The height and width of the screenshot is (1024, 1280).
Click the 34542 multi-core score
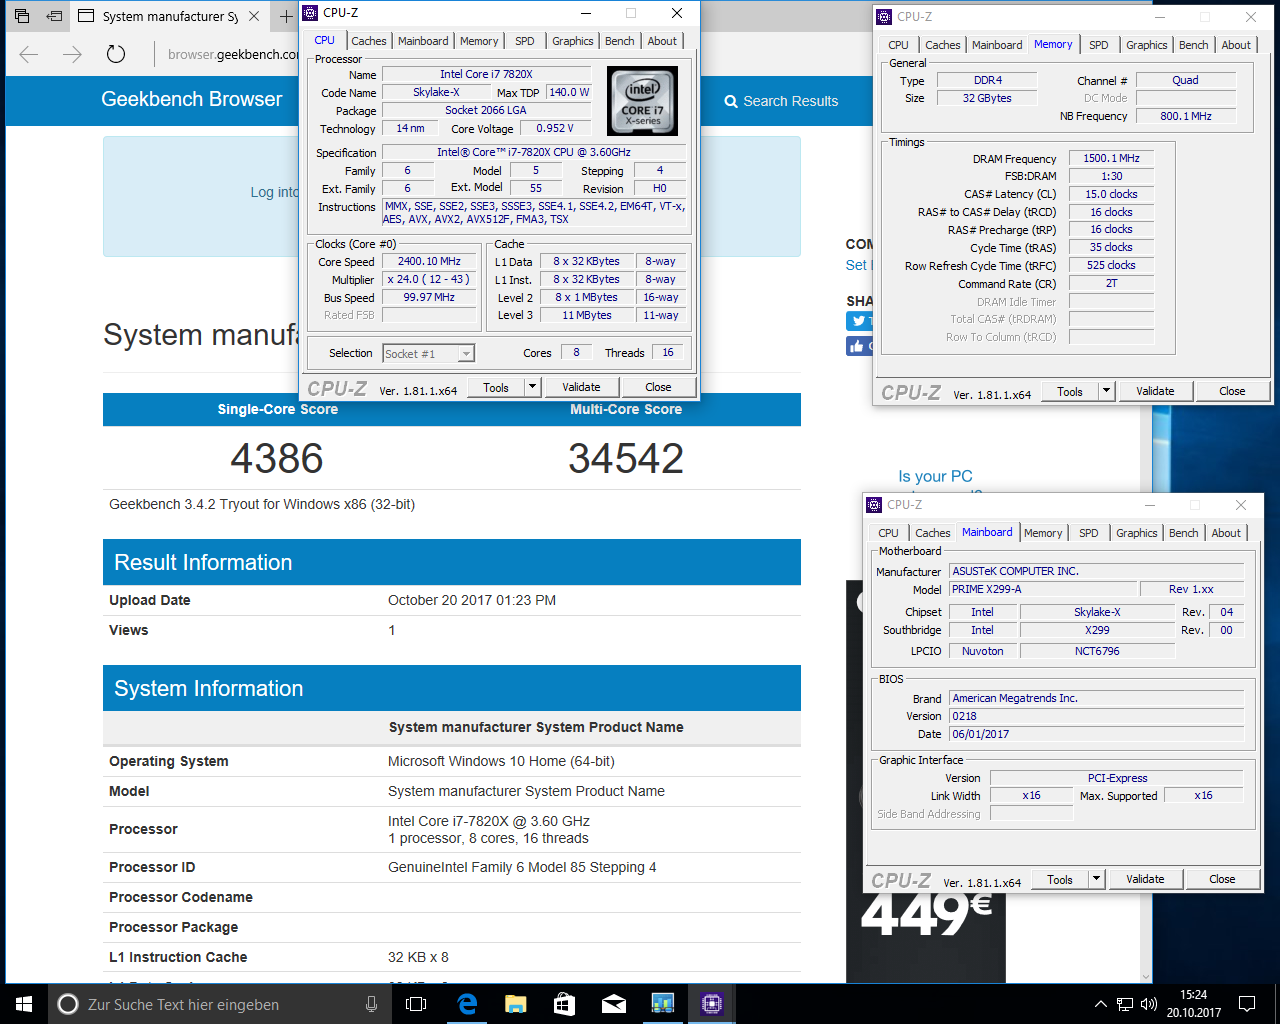click(x=626, y=459)
